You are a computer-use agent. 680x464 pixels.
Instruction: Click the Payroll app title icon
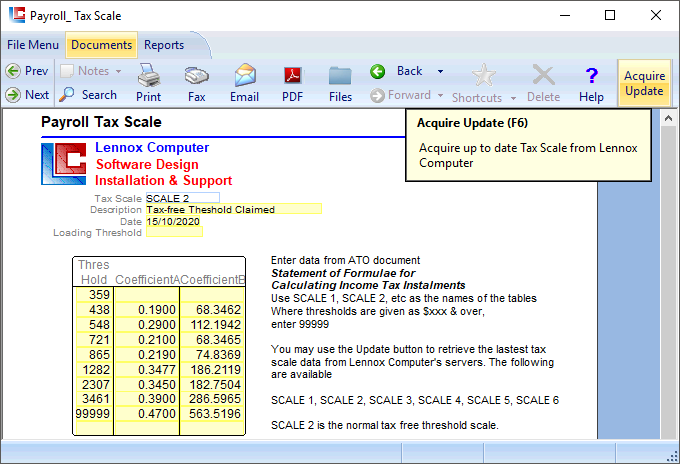click(17, 15)
